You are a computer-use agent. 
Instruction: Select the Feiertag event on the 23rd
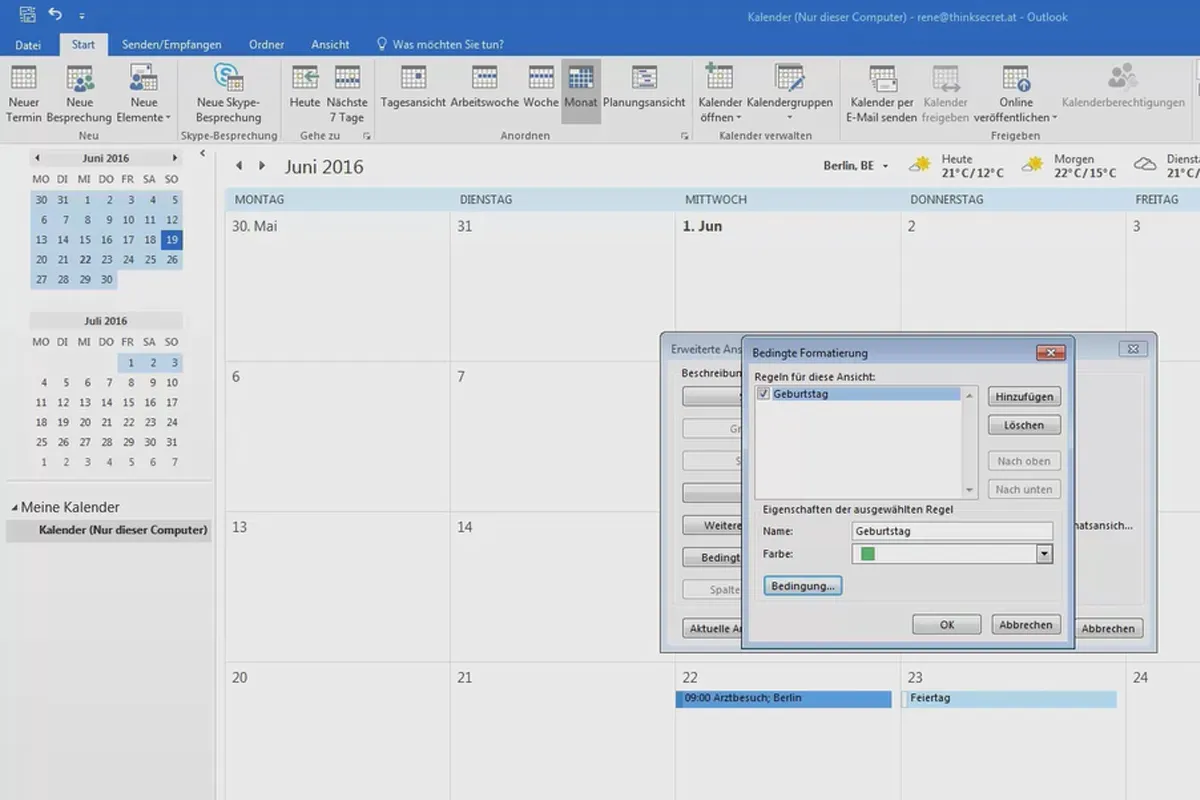1009,699
